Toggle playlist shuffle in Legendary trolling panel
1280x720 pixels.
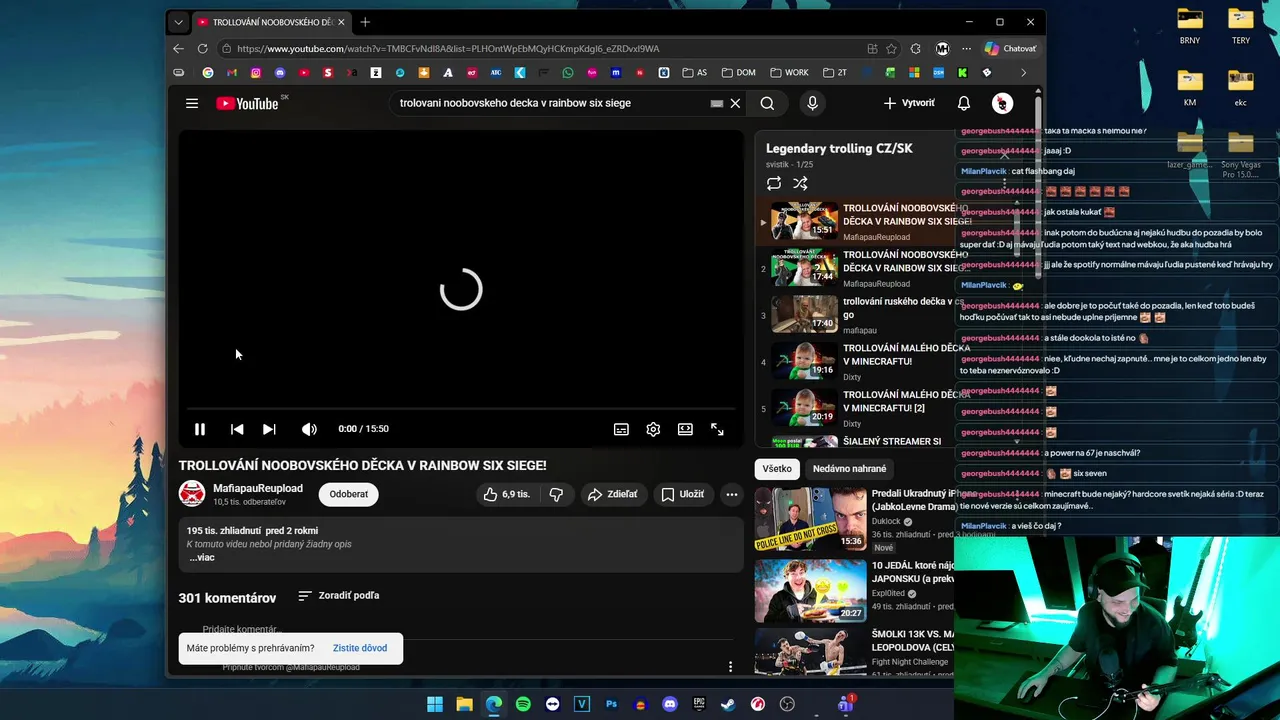tap(800, 183)
